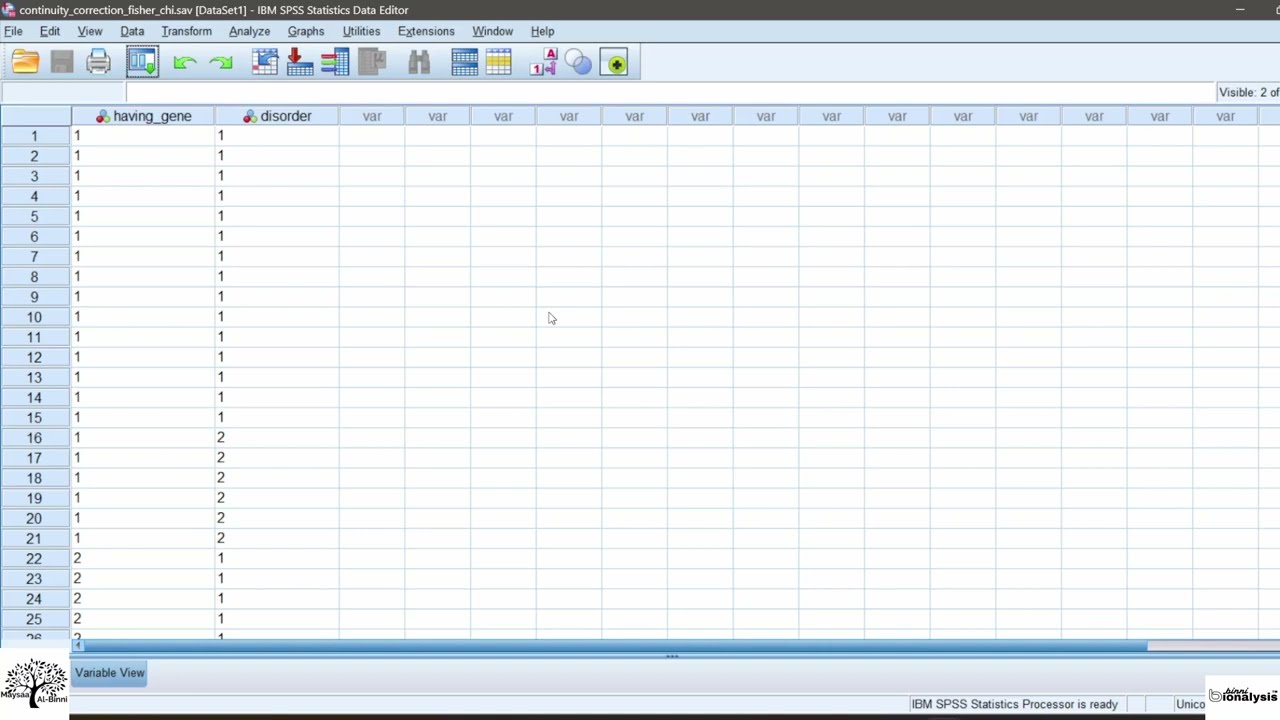Click the yellow-banded Select Cases grid icon
This screenshot has width=1280, height=720.
pyautogui.click(x=498, y=63)
